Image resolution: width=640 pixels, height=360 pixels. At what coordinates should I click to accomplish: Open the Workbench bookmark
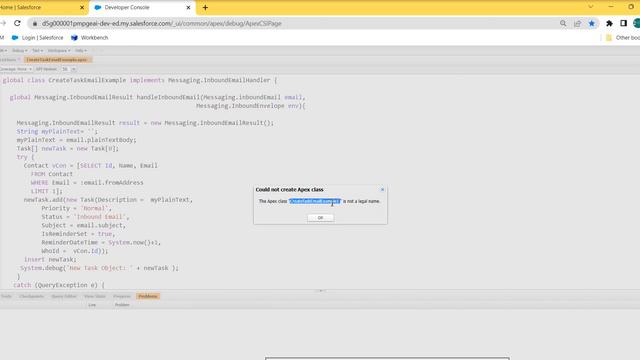[x=90, y=38]
